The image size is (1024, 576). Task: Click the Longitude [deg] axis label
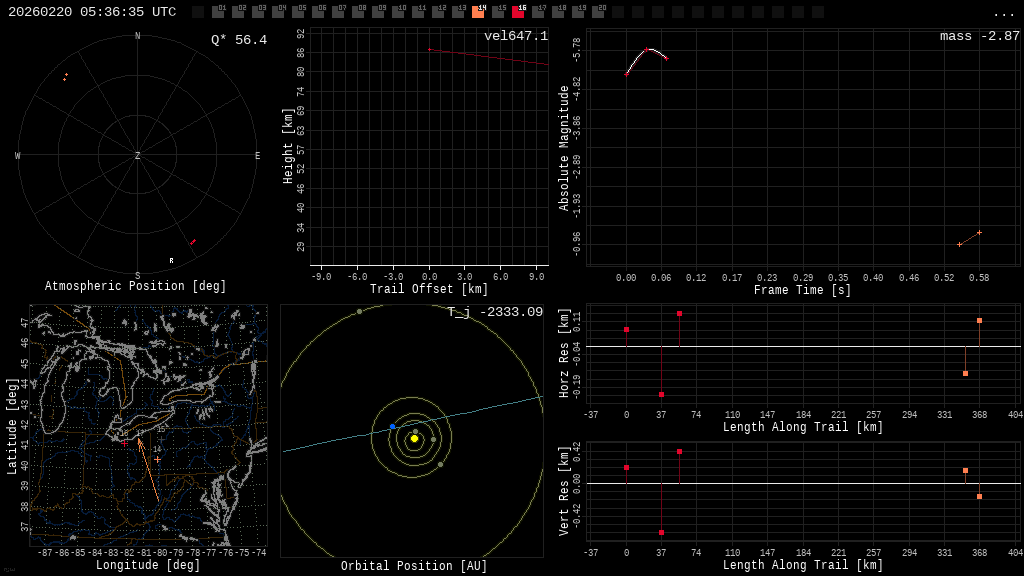pos(148,565)
